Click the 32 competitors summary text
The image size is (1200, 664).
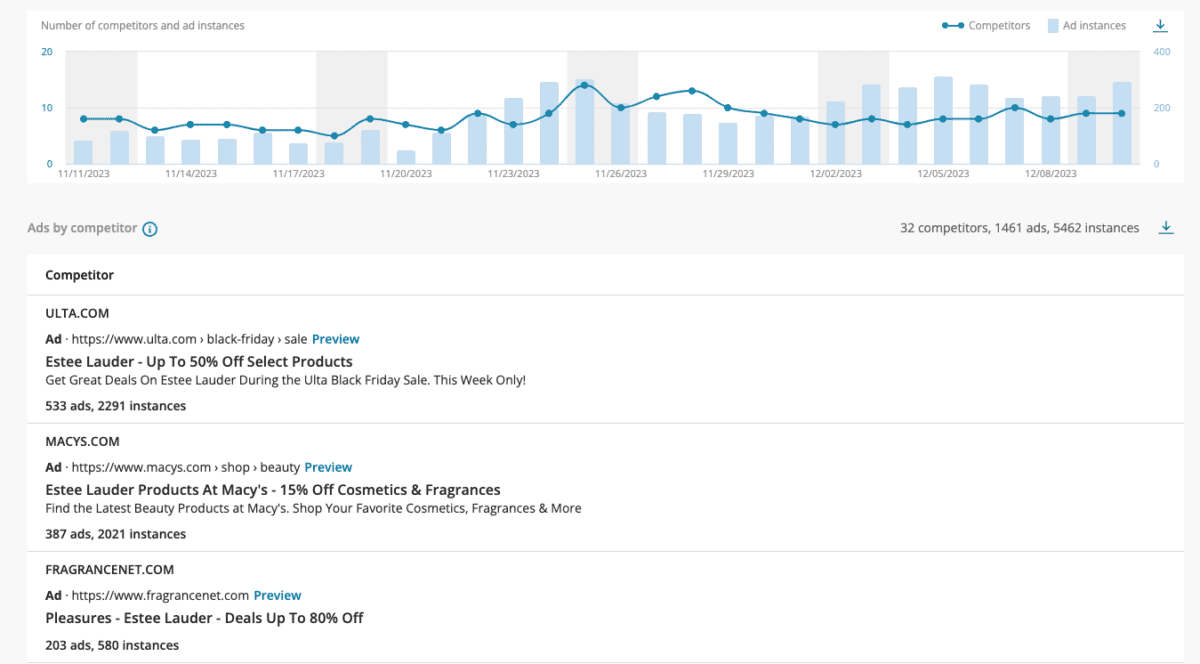1019,228
